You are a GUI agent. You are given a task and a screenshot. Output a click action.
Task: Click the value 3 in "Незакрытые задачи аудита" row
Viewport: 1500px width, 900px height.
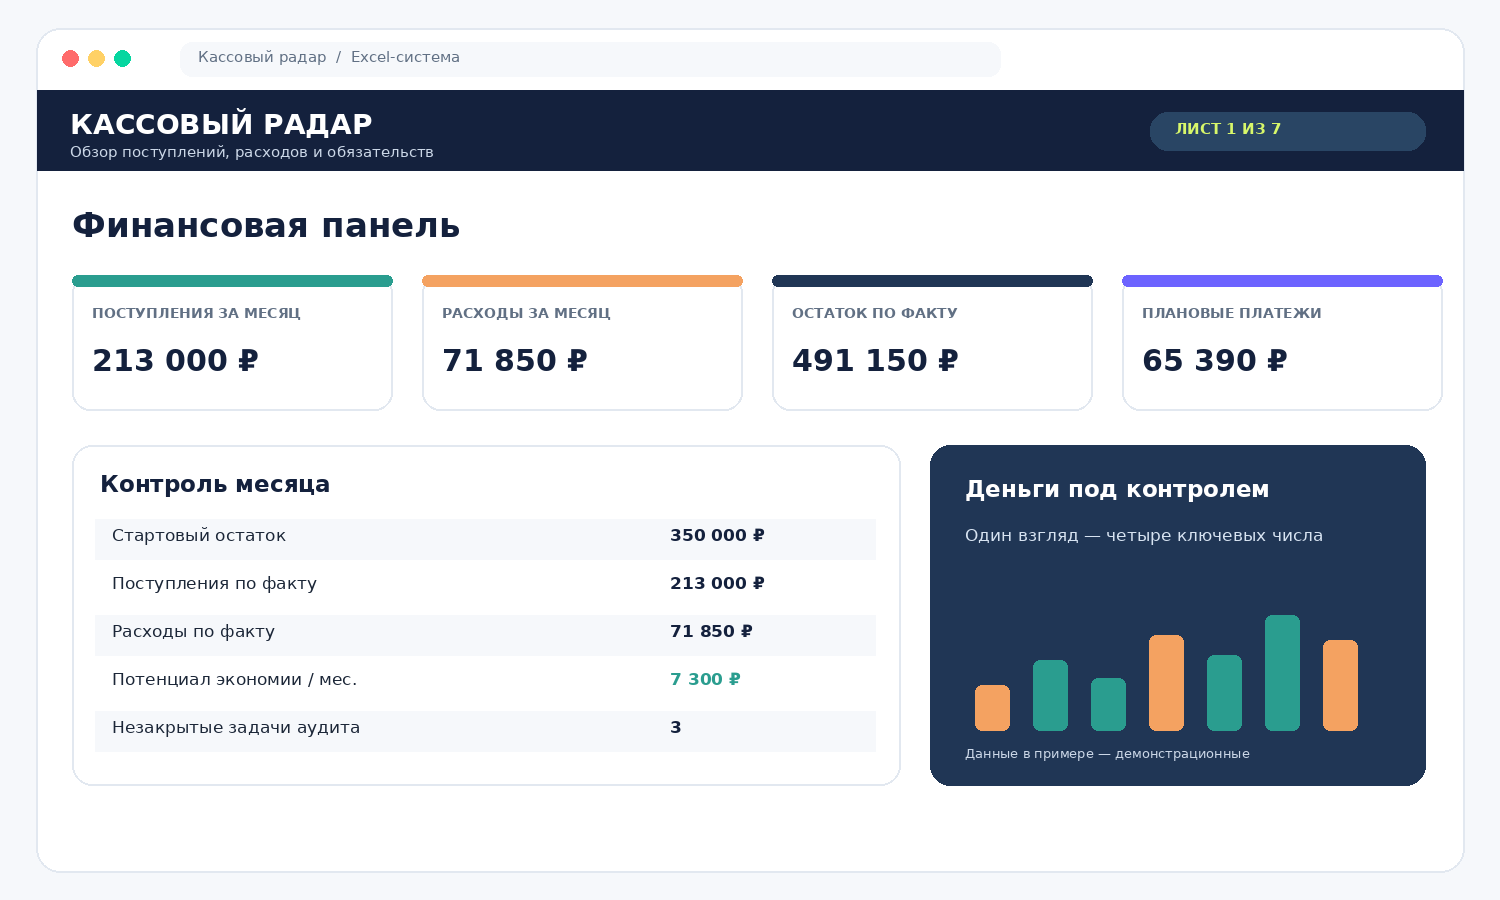(676, 728)
